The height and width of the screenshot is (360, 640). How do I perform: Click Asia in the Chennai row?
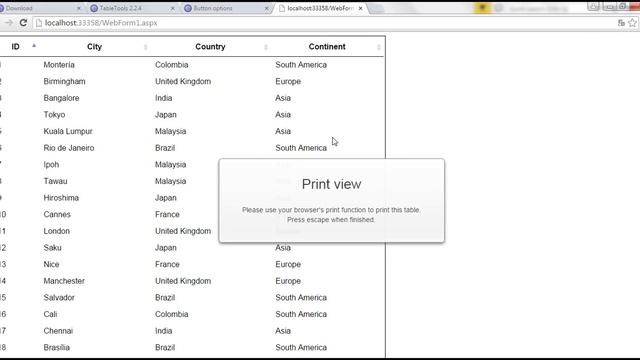tap(283, 331)
